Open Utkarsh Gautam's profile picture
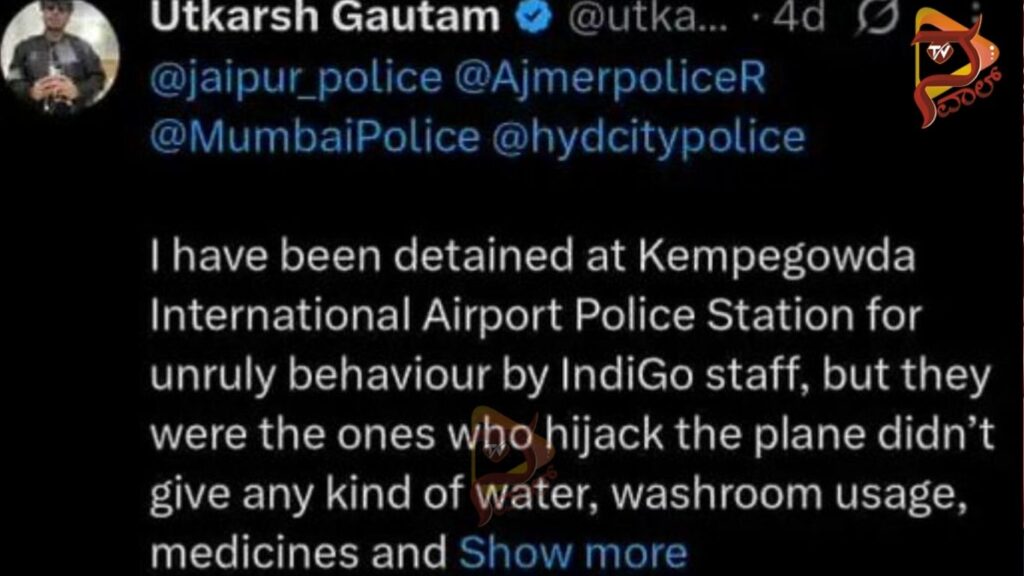The width and height of the screenshot is (1024, 576). pos(60,56)
